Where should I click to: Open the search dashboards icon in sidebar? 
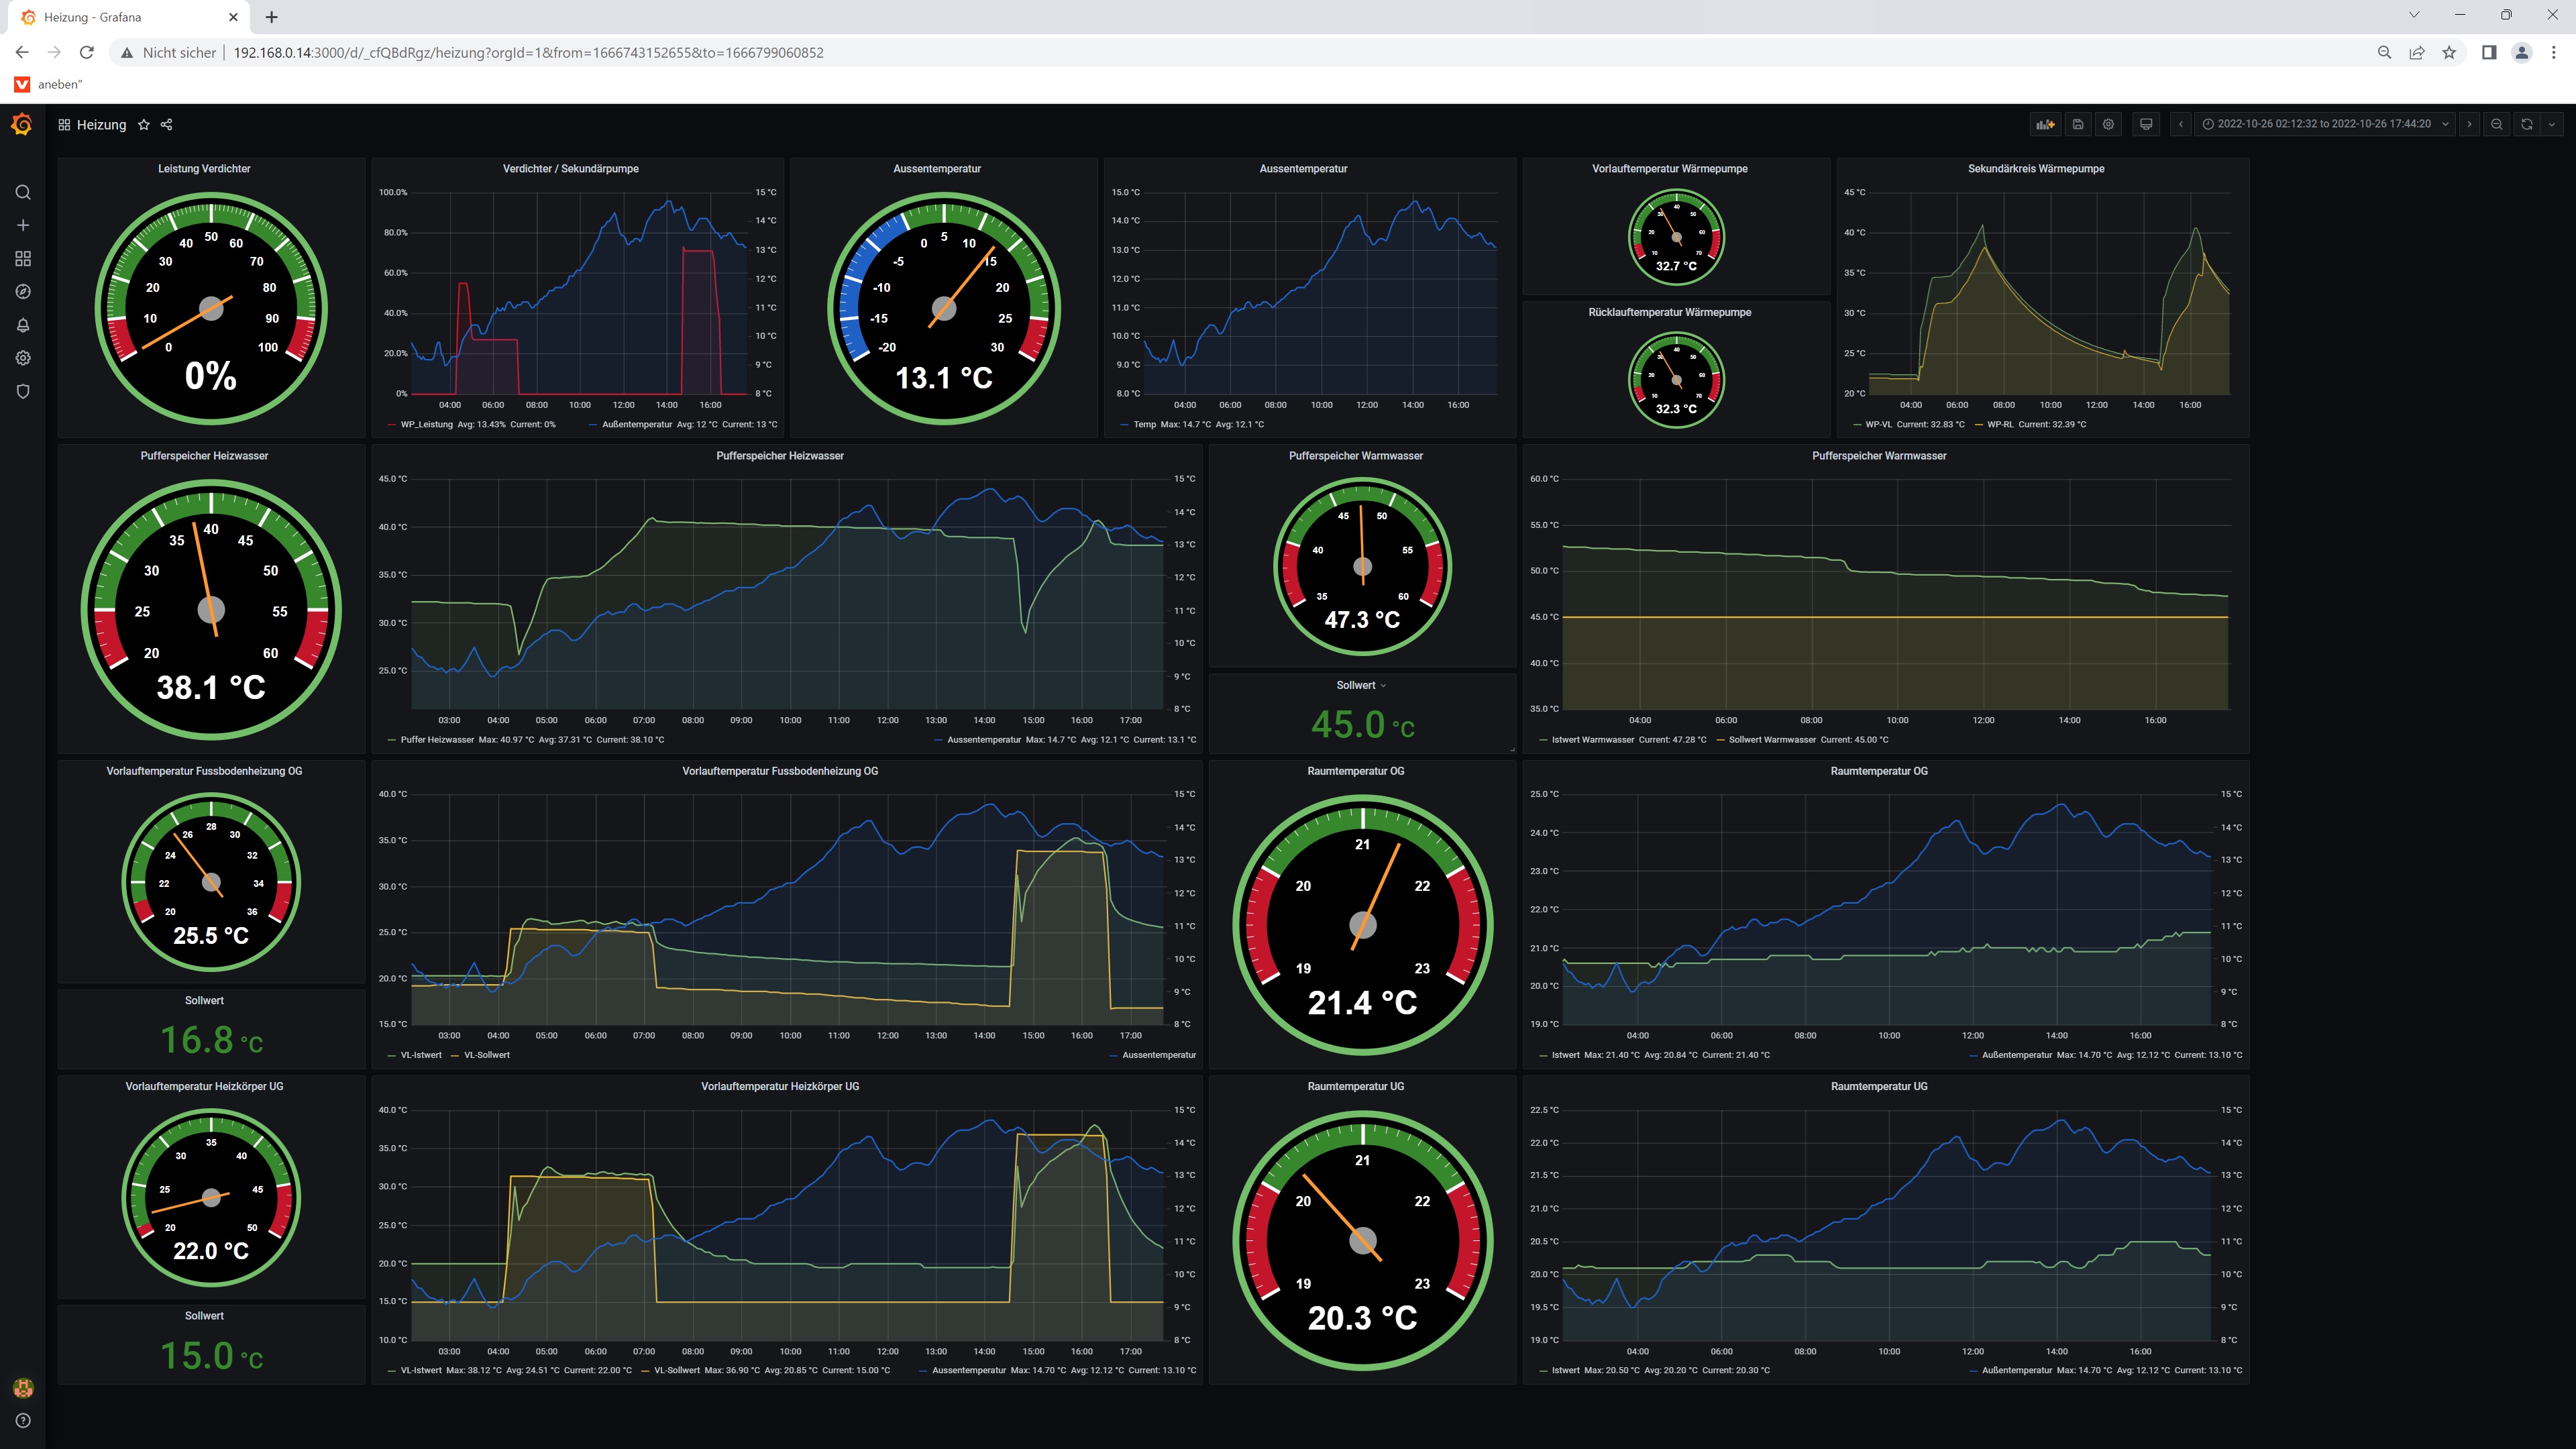(x=23, y=192)
